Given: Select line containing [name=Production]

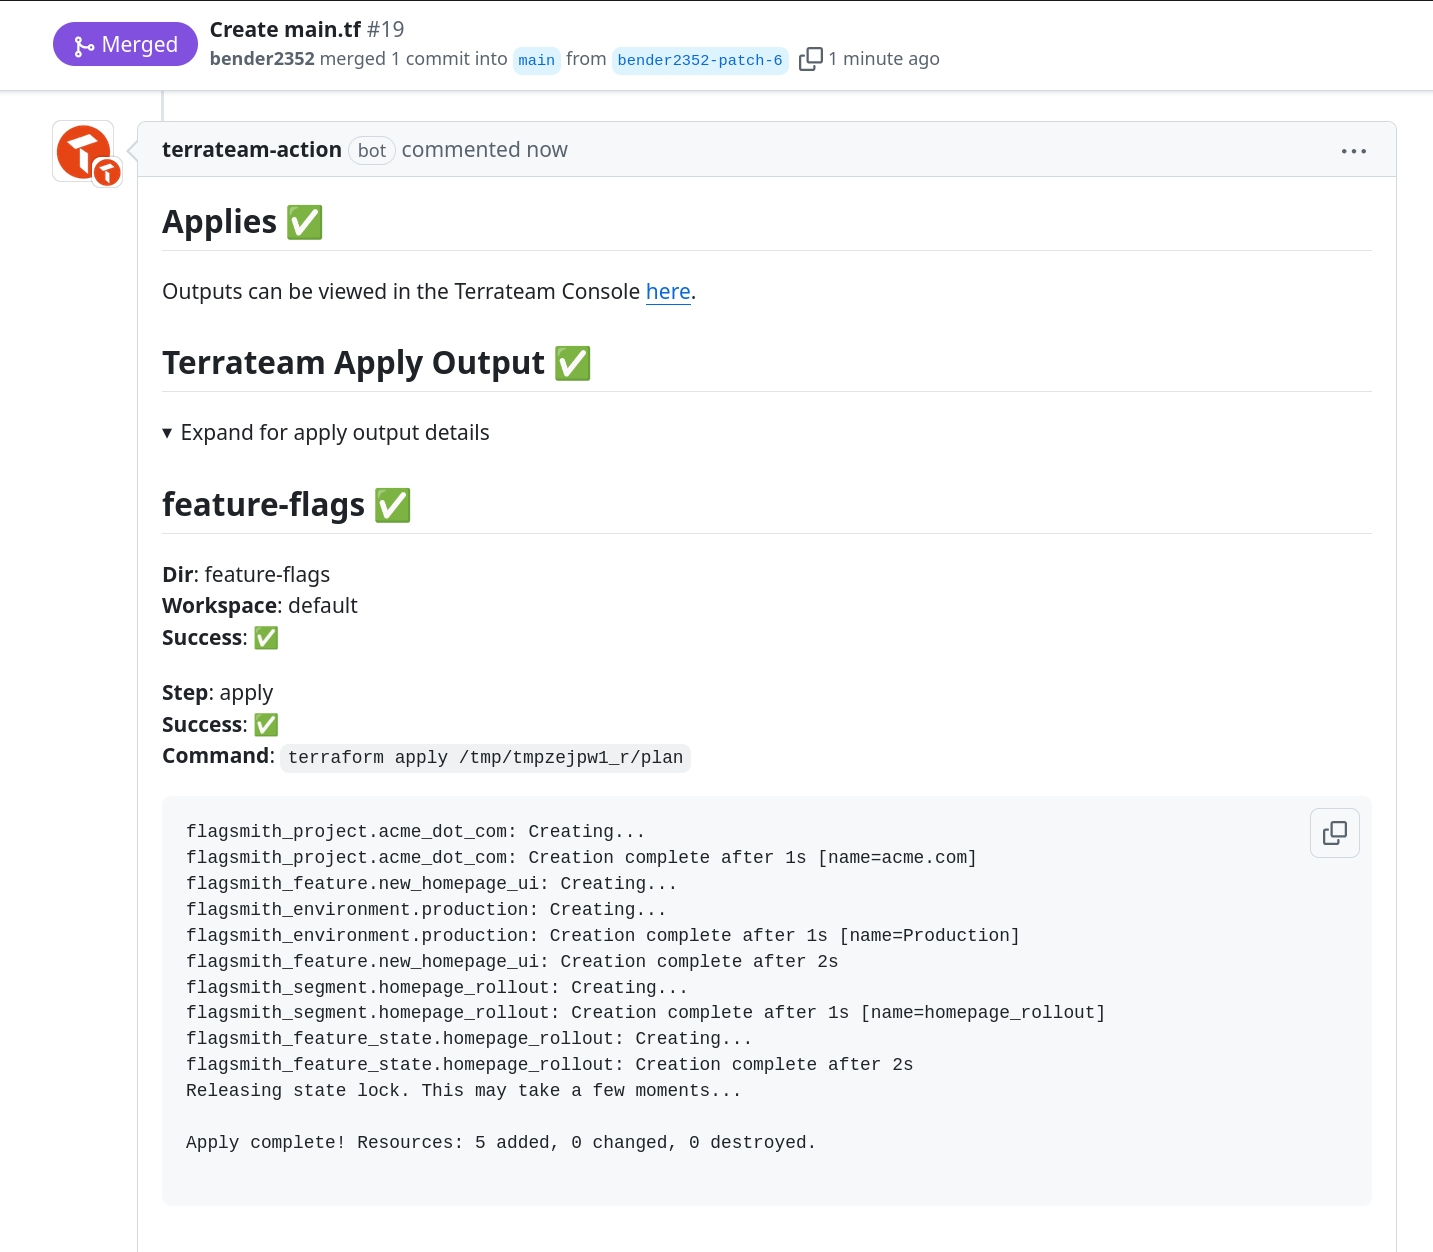Looking at the screenshot, I should pos(603,935).
